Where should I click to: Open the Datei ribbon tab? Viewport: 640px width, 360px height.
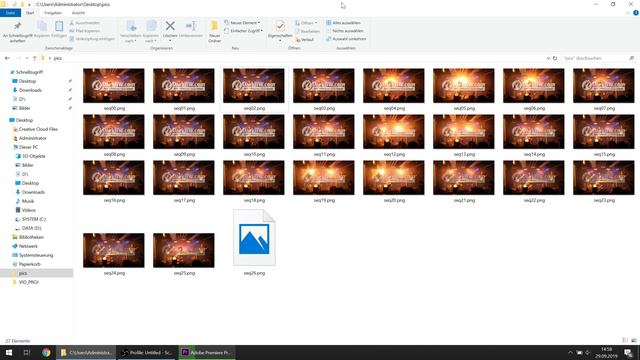[10, 13]
